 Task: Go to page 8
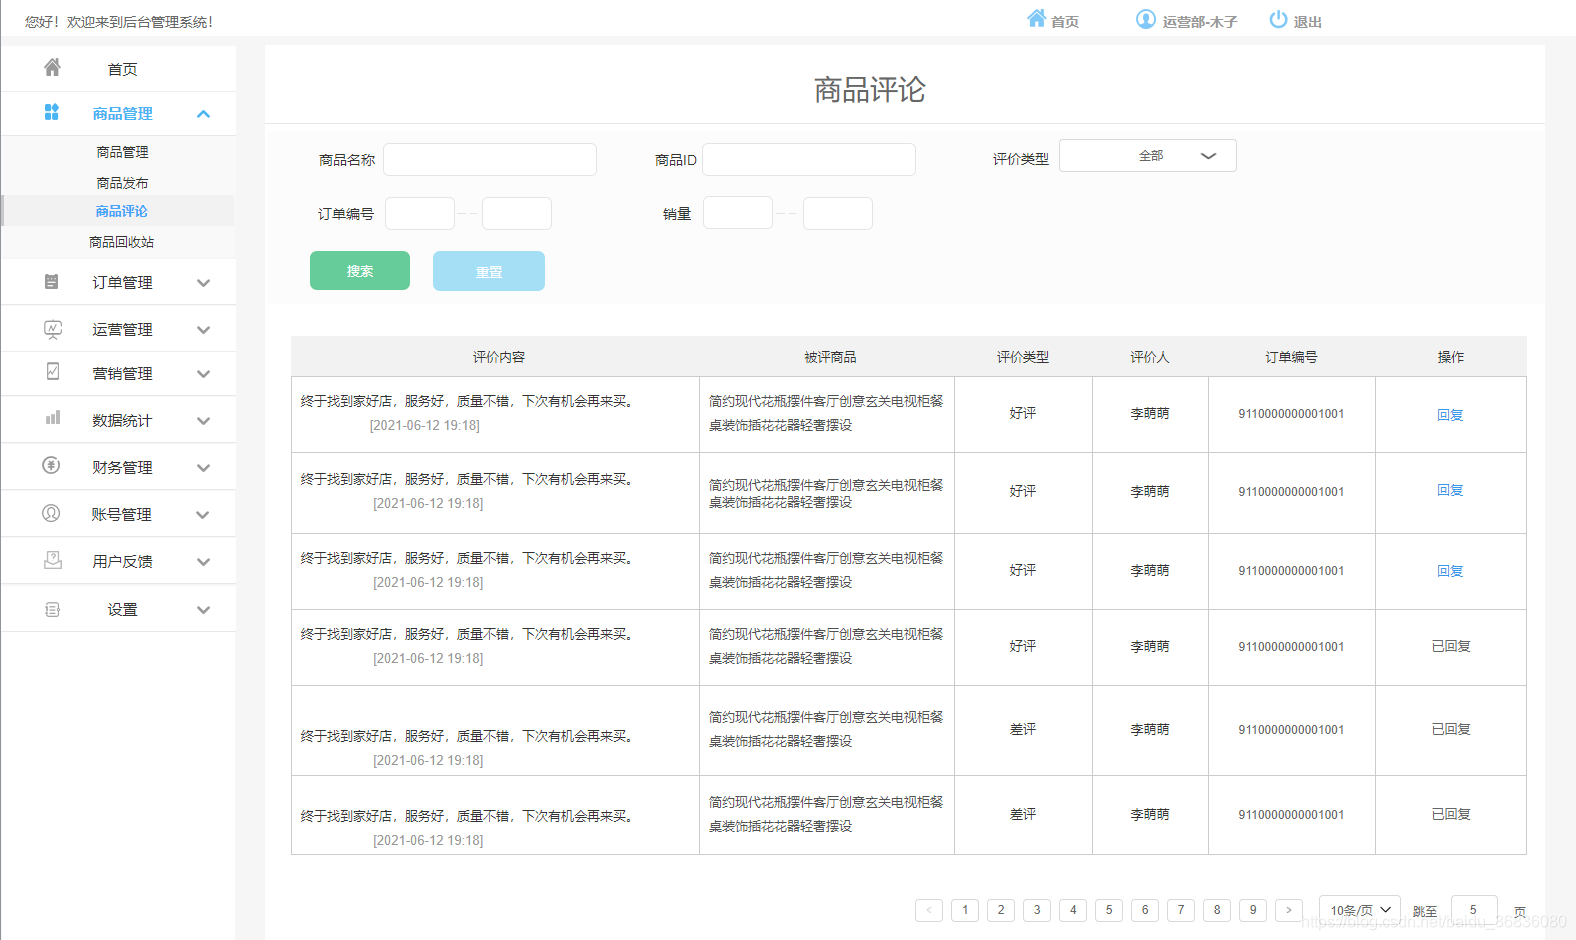(x=1217, y=910)
